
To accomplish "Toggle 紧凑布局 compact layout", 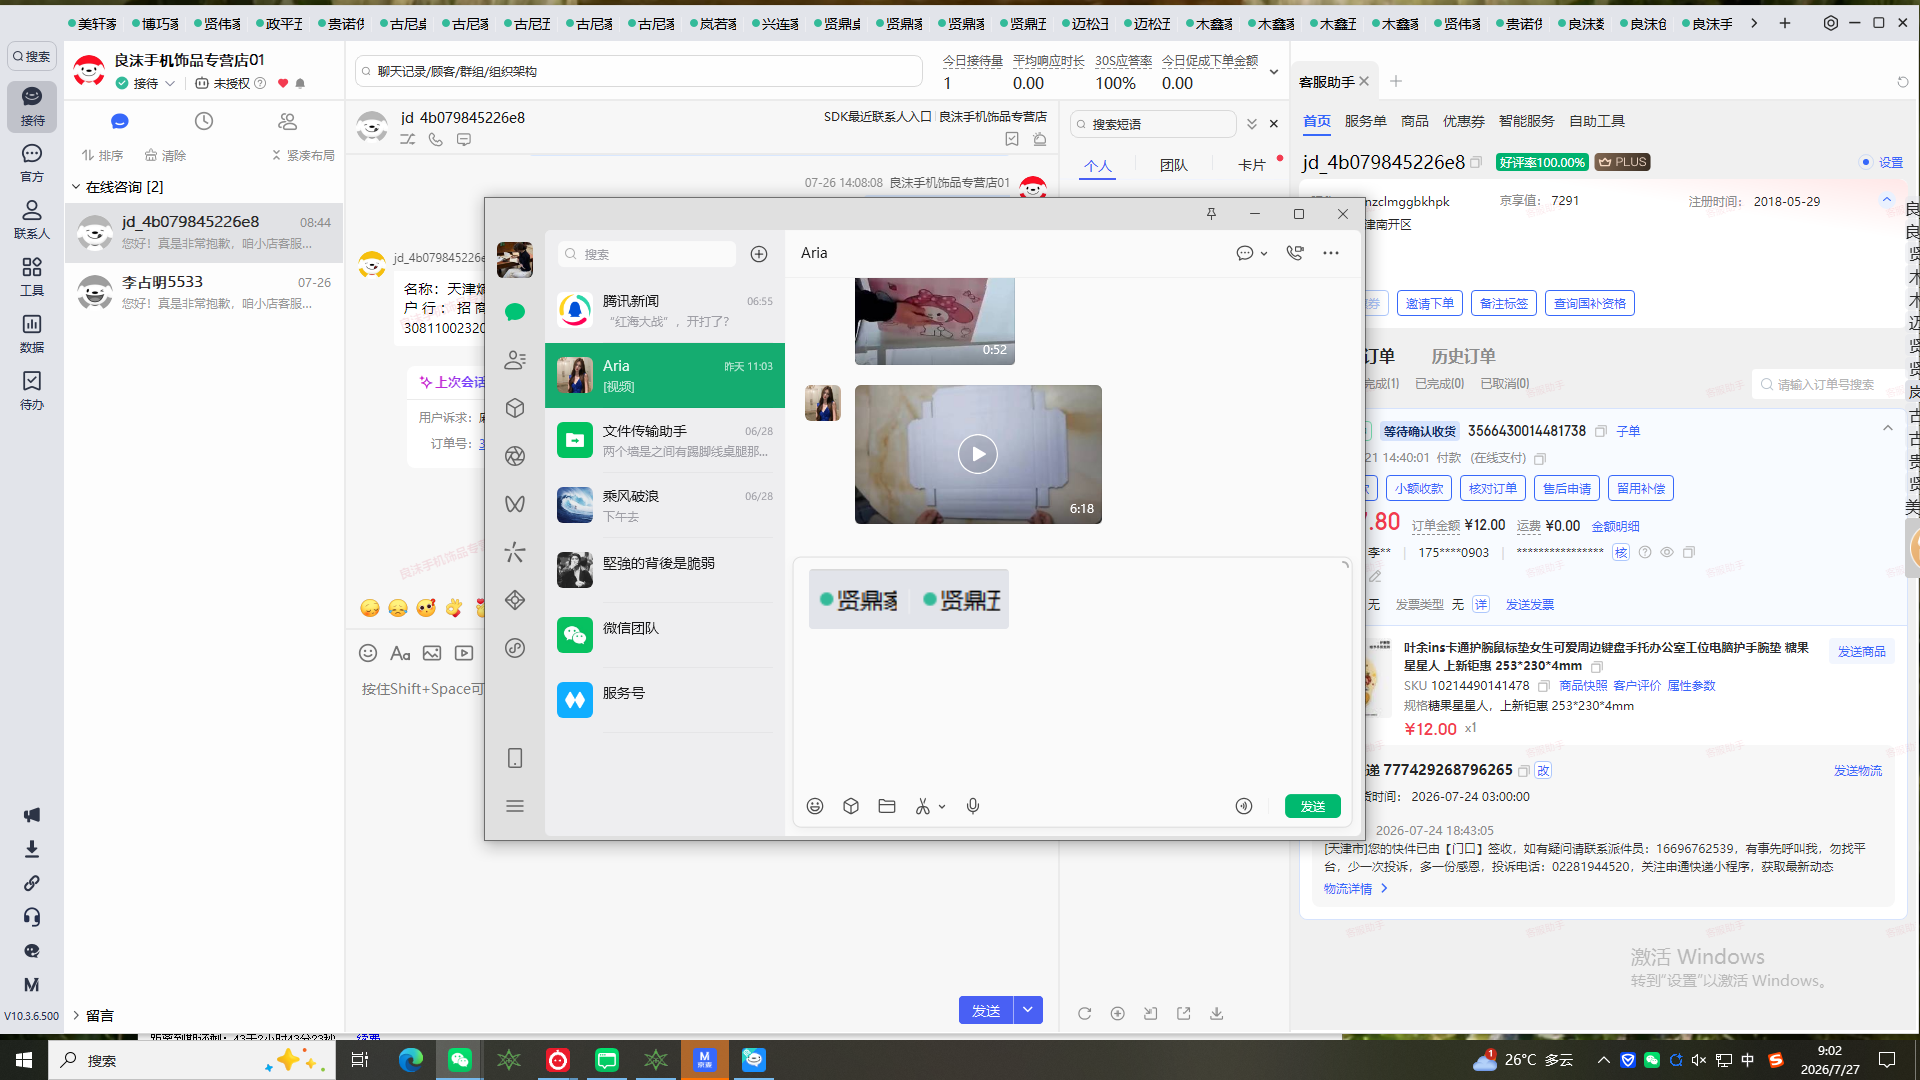I will (x=303, y=155).
